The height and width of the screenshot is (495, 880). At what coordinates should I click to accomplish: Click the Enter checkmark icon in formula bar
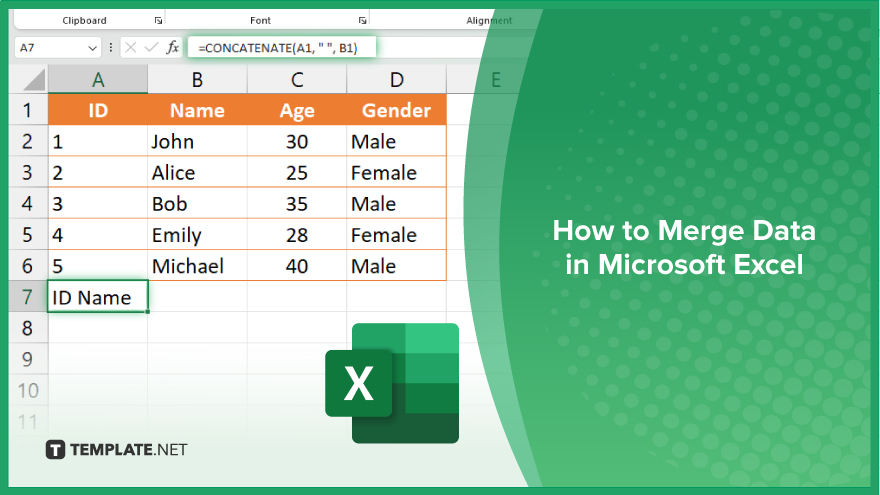point(151,48)
